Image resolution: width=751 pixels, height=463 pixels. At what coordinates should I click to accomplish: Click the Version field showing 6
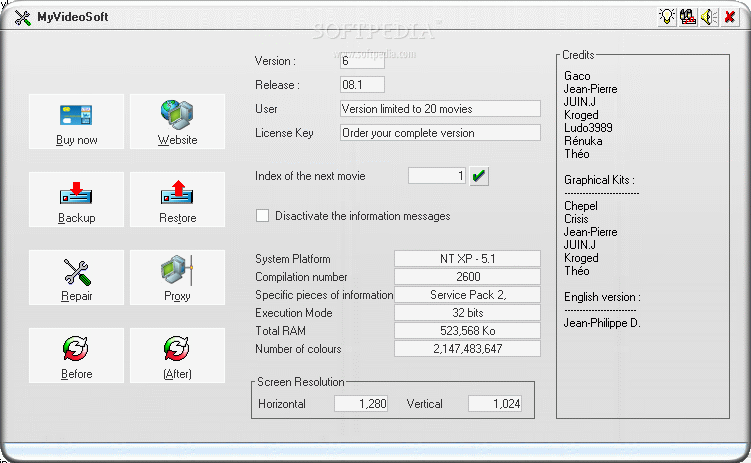[362, 61]
